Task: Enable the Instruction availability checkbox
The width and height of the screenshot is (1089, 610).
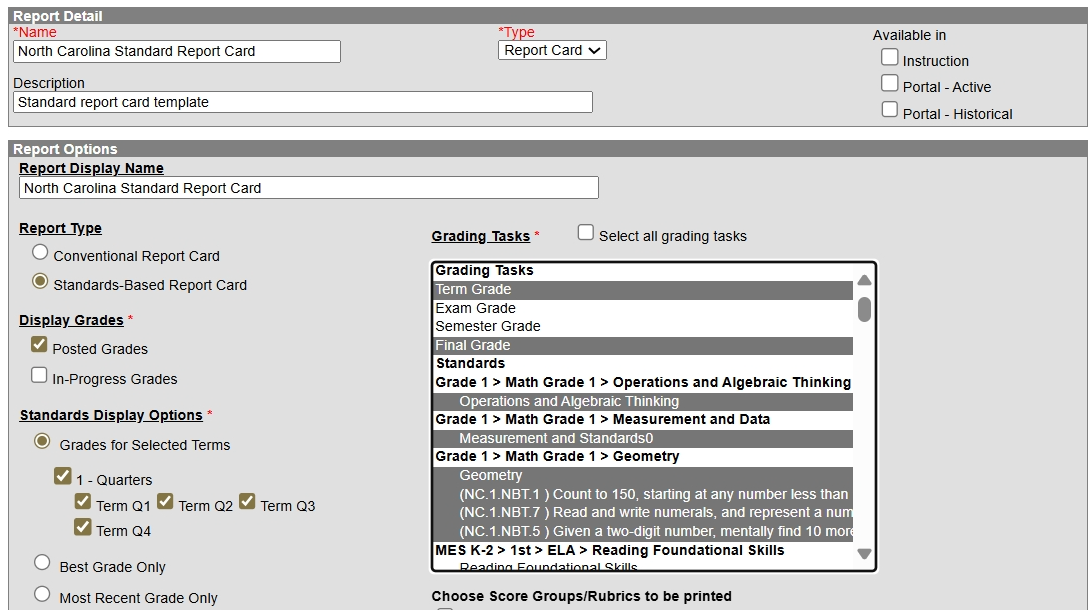Action: pos(890,57)
